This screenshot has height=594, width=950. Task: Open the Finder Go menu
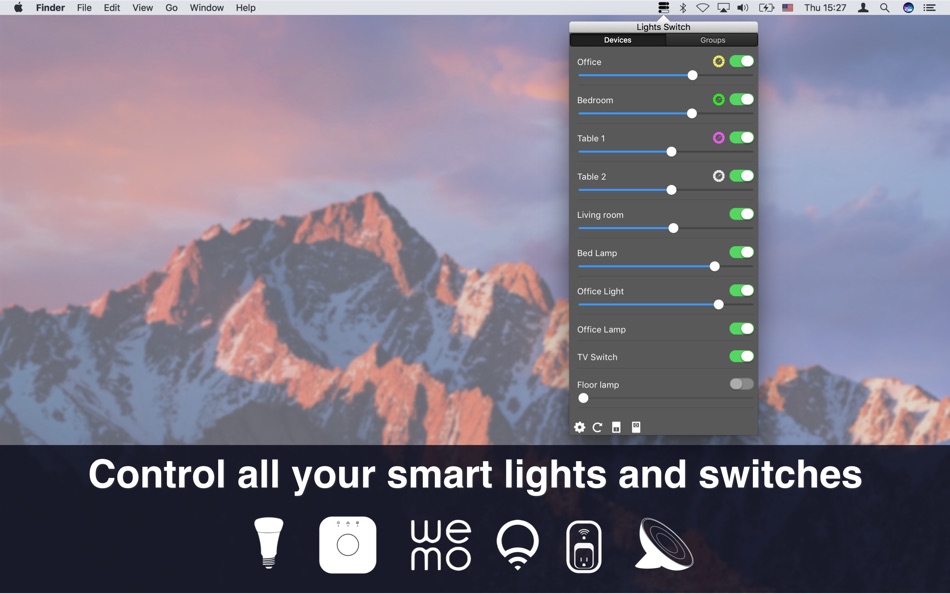pyautogui.click(x=171, y=7)
